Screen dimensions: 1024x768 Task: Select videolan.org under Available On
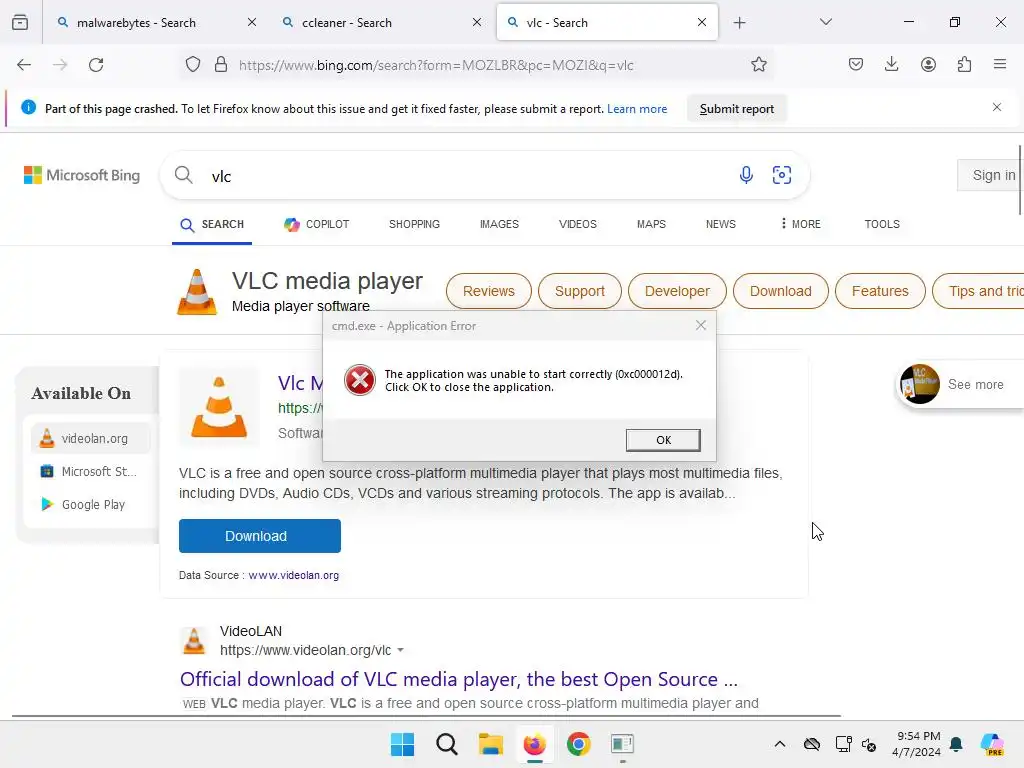point(91,438)
